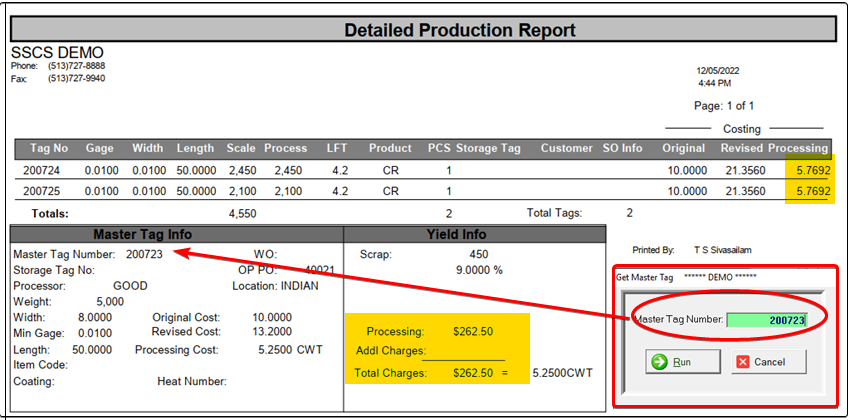
Task: Click the Page: 1 of 1 indicator
Action: pos(724,106)
